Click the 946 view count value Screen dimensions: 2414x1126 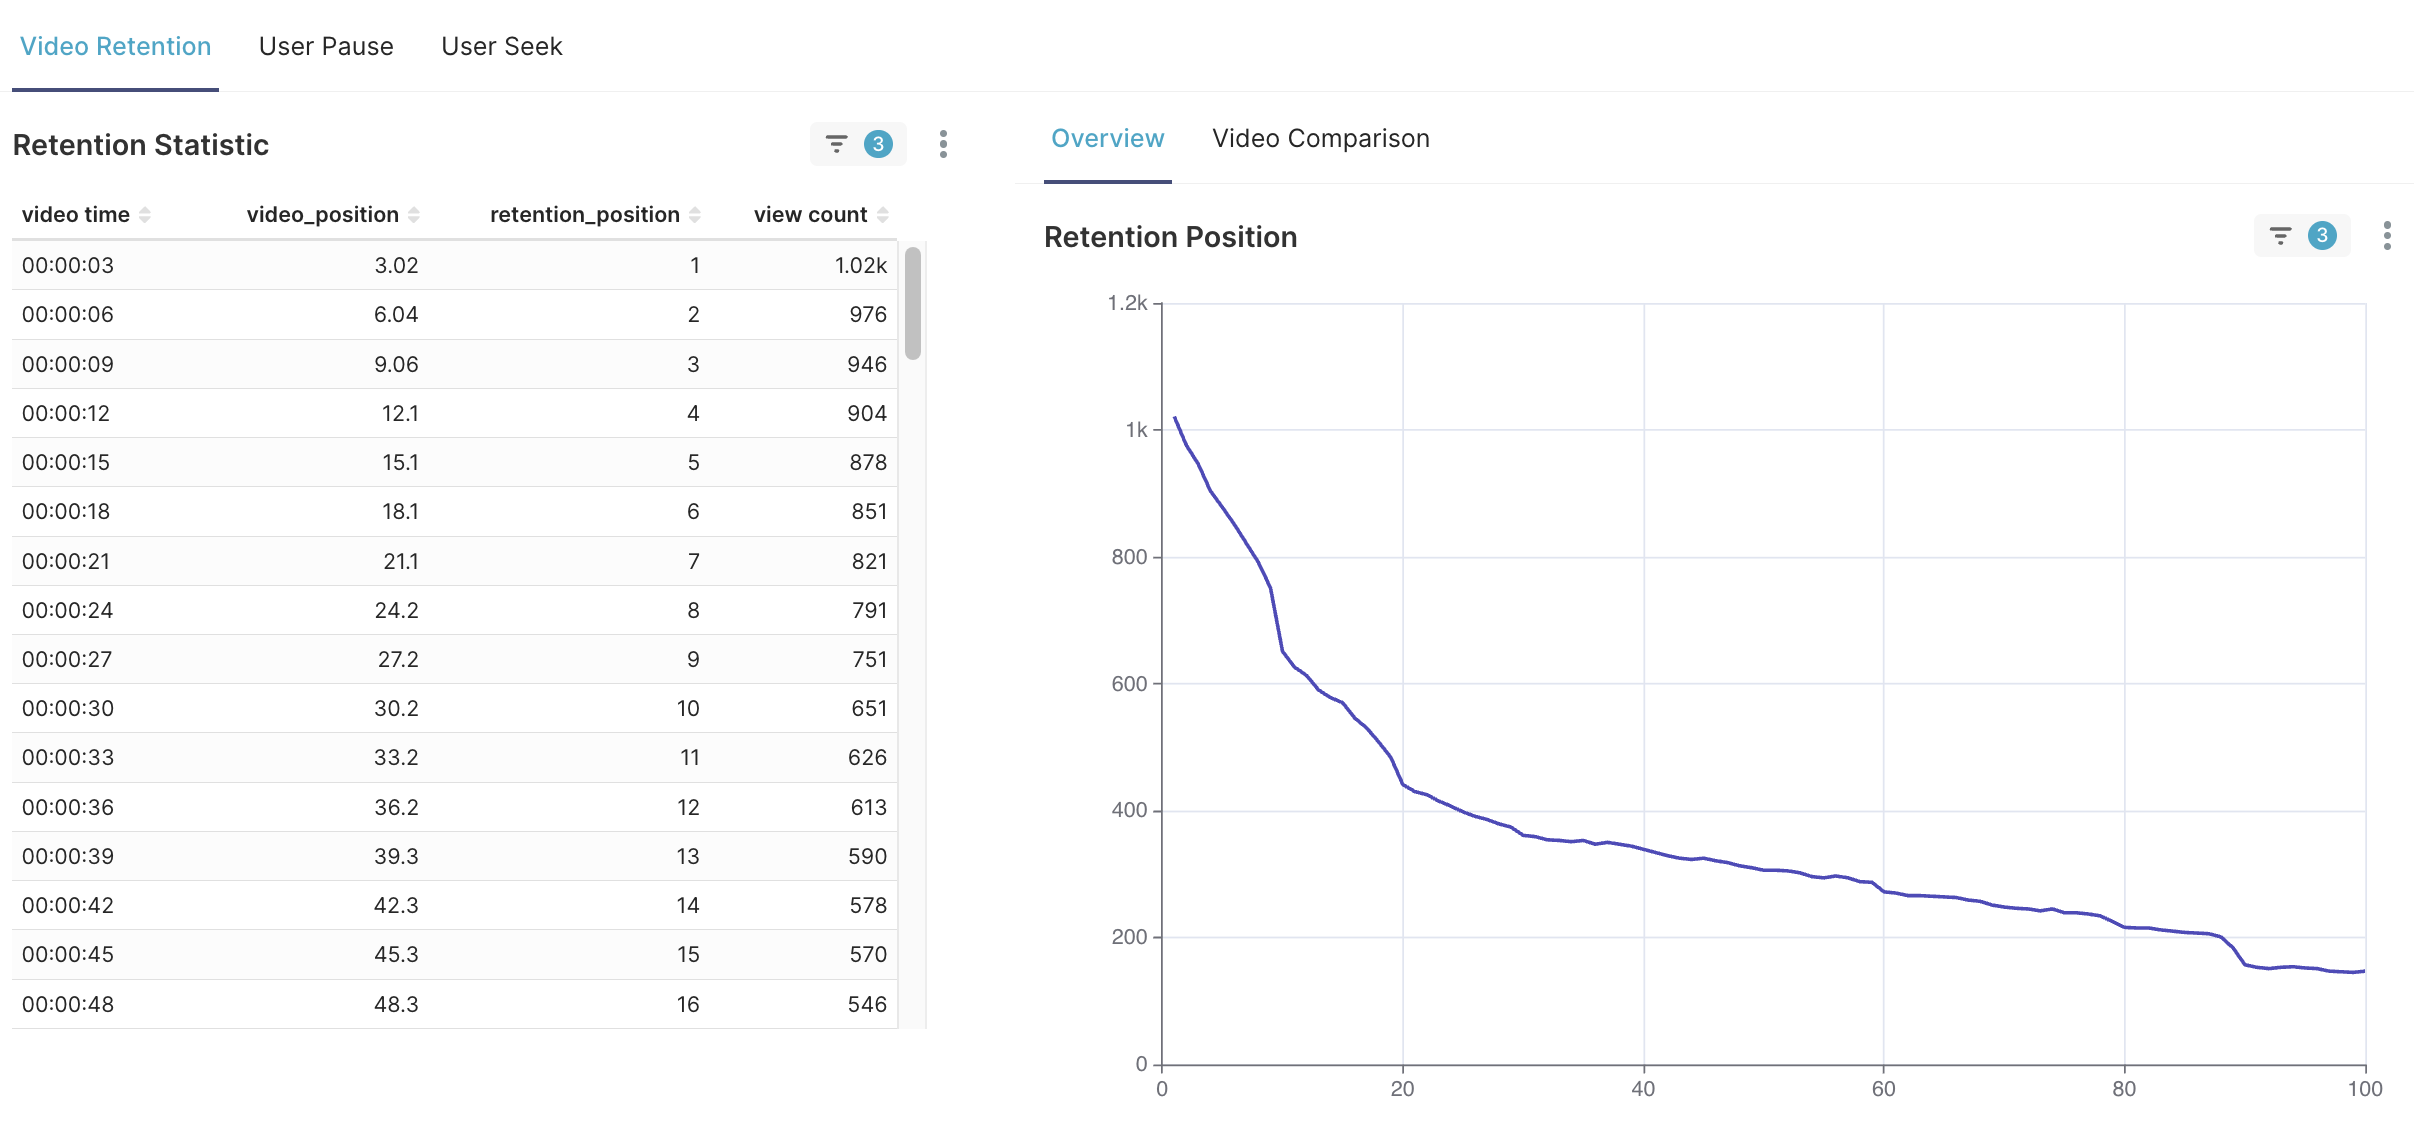tap(867, 364)
